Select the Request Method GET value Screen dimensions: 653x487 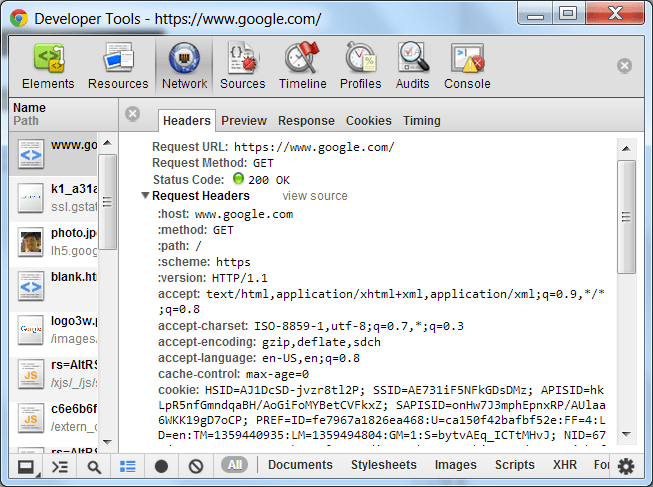[x=263, y=163]
